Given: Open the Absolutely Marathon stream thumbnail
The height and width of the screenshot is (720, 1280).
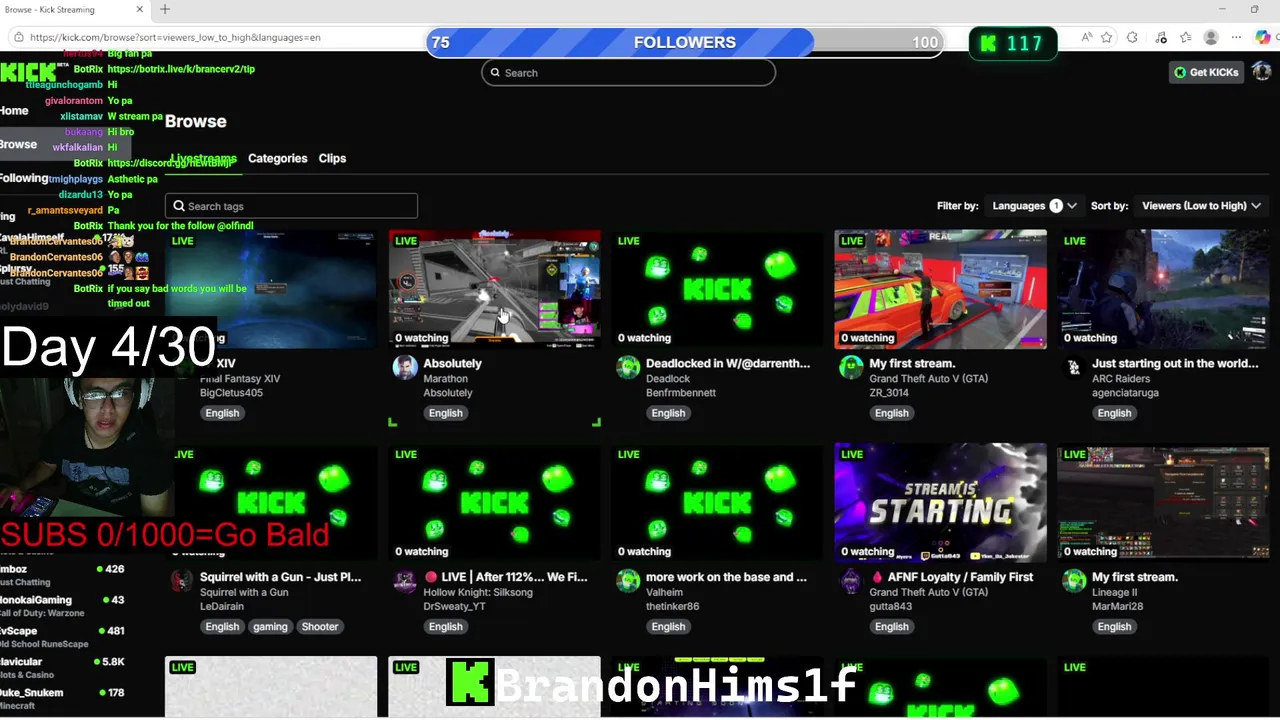Looking at the screenshot, I should coord(494,289).
